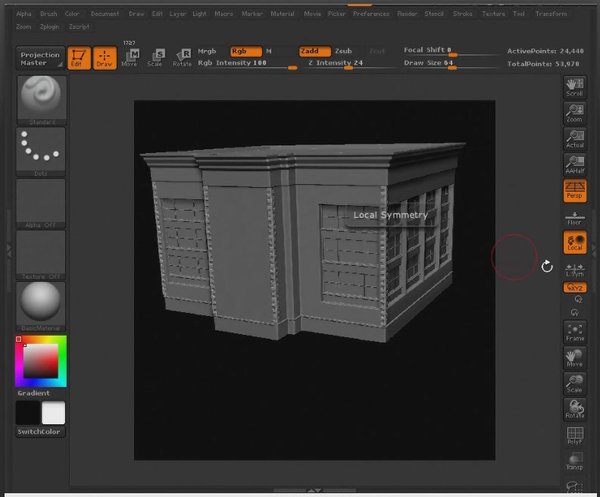This screenshot has height=497, width=600.
Task: Open the Standard brush picker
Action: click(x=41, y=98)
